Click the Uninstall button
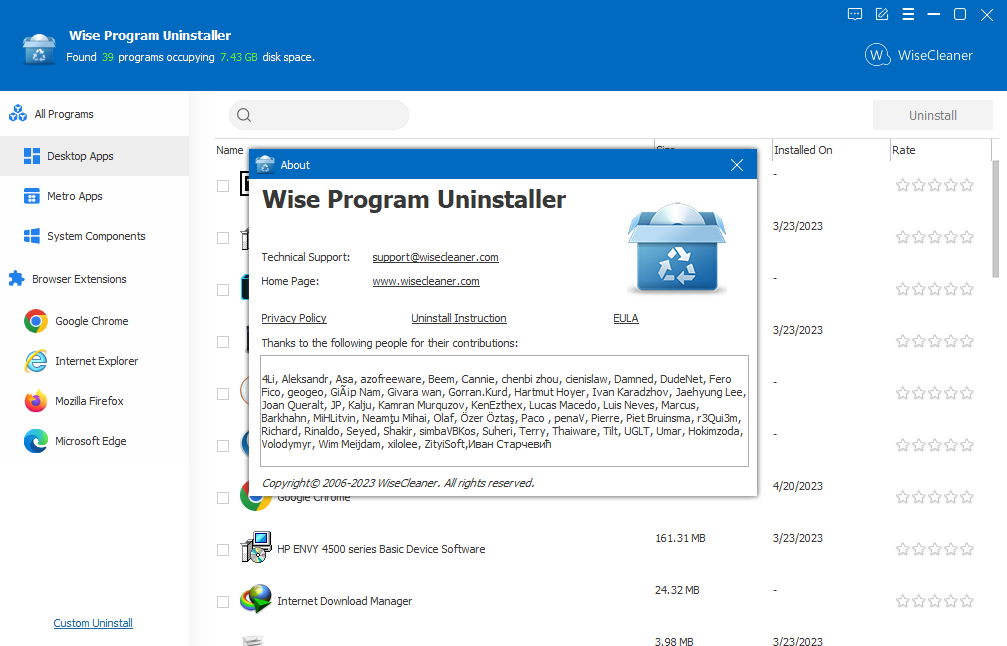Screen dimensions: 1007x646 933,116
